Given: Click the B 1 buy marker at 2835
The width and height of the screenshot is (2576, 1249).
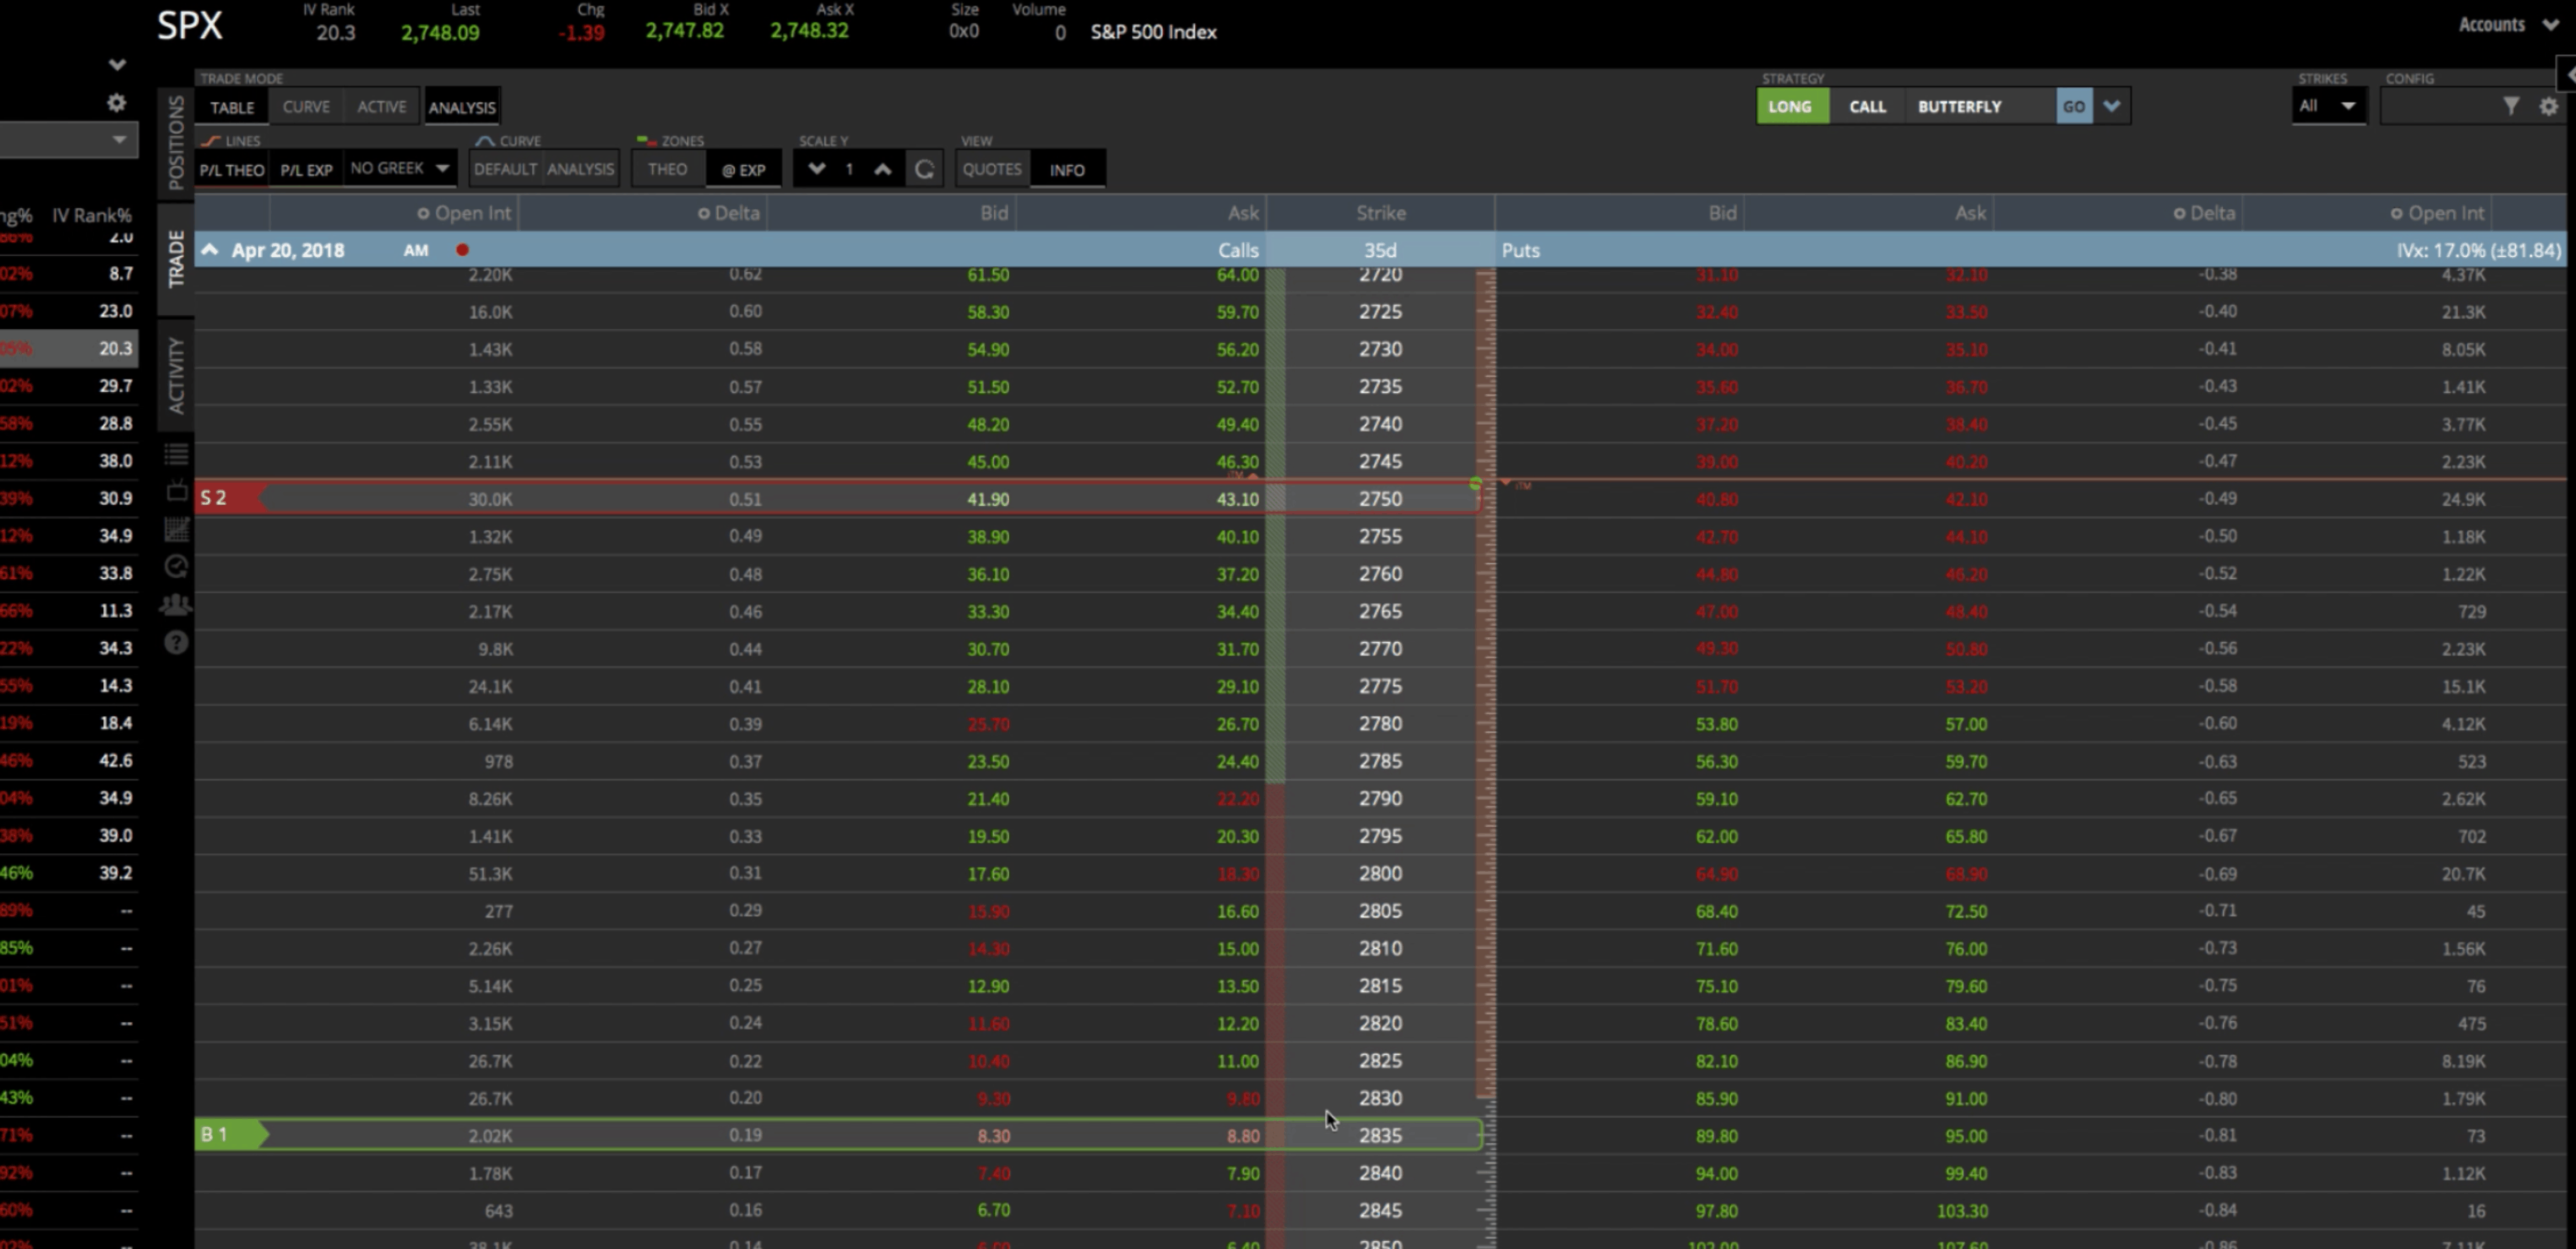Looking at the screenshot, I should pyautogui.click(x=231, y=1135).
